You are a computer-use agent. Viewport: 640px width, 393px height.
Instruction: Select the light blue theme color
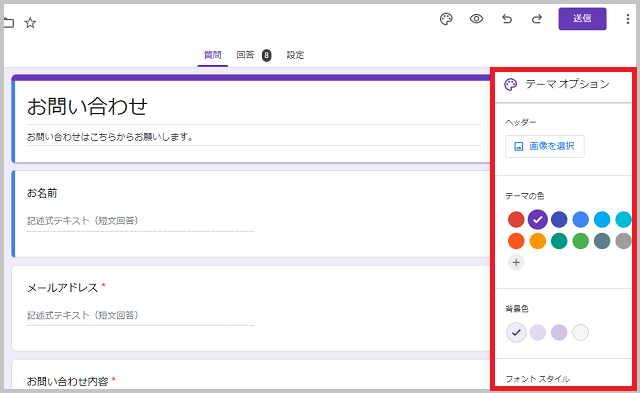coord(602,220)
